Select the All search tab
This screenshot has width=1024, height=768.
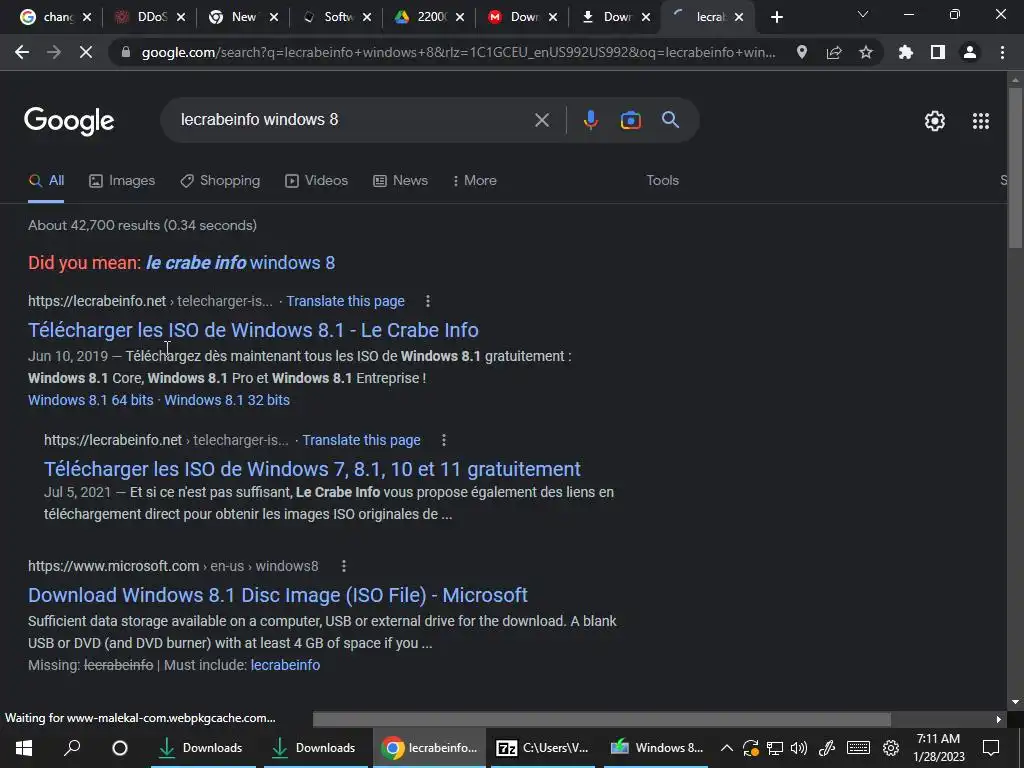46,180
